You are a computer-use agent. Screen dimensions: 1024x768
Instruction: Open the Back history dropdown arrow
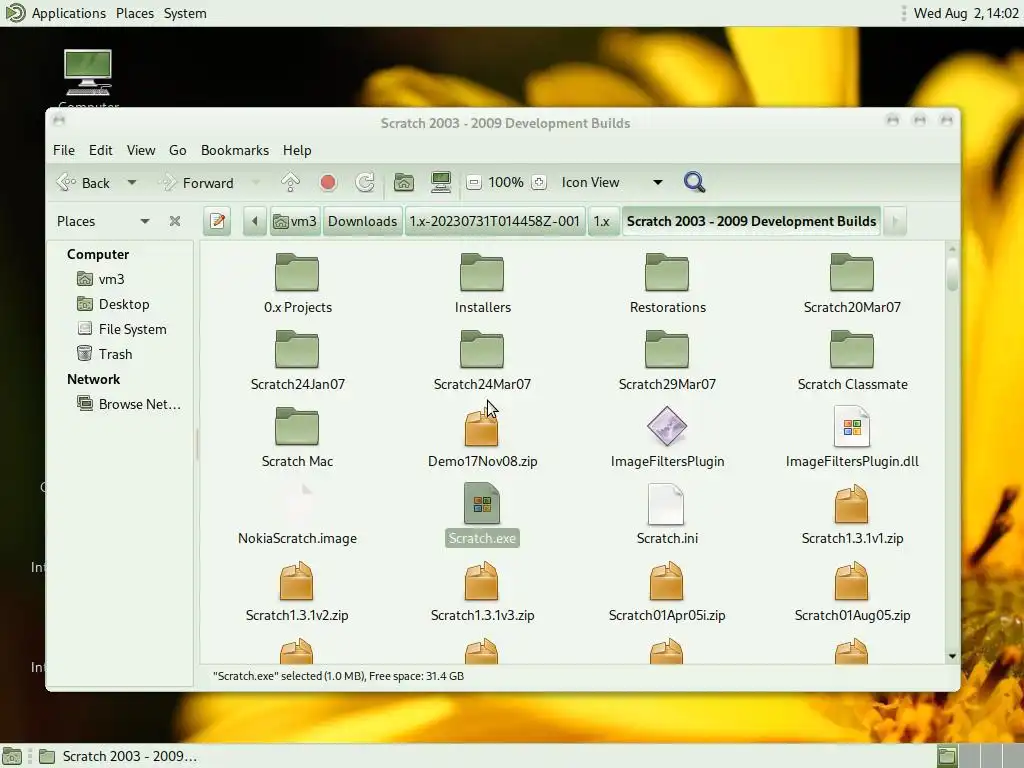(132, 183)
